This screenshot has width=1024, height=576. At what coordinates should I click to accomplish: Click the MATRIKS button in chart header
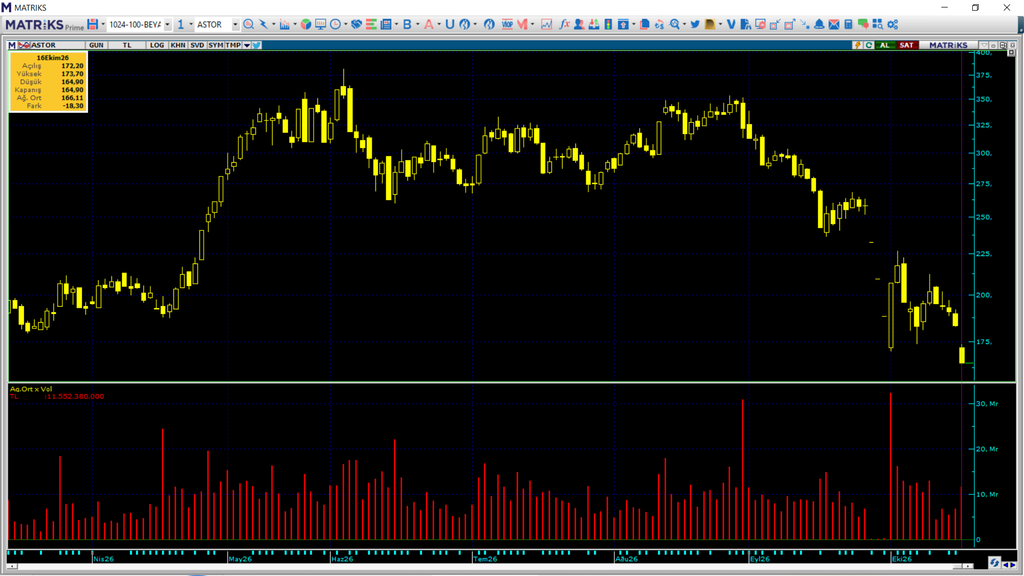(x=948, y=45)
